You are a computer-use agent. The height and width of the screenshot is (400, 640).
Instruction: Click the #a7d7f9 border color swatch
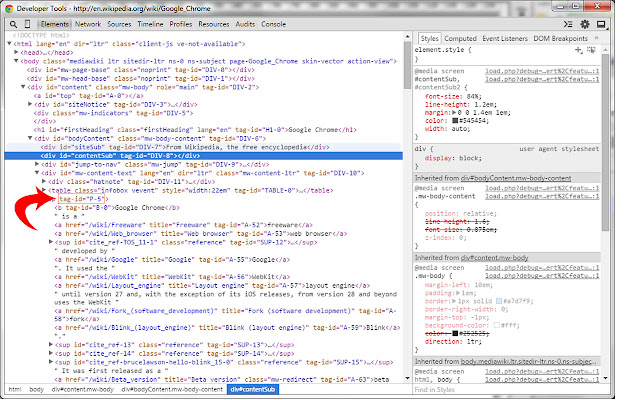click(x=498, y=301)
